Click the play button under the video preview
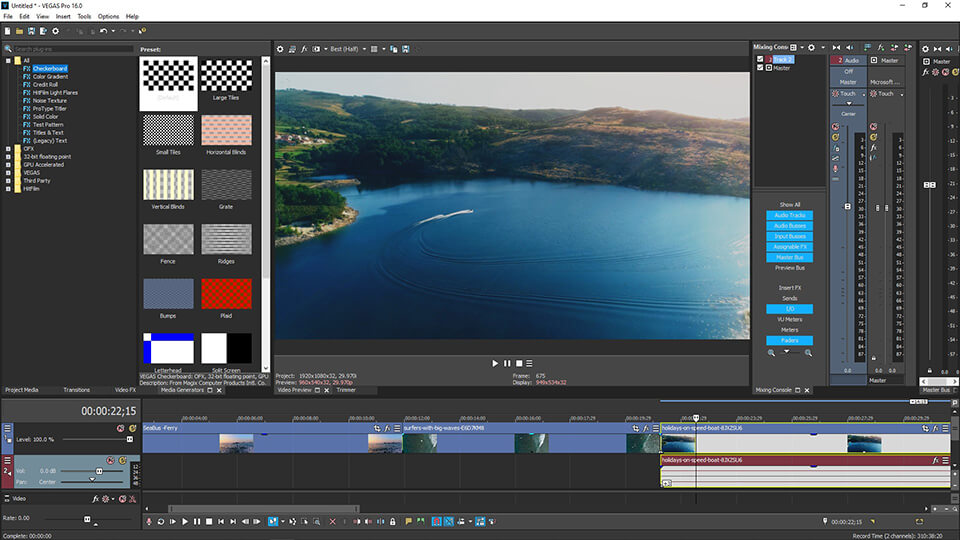This screenshot has width=960, height=540. 495,363
